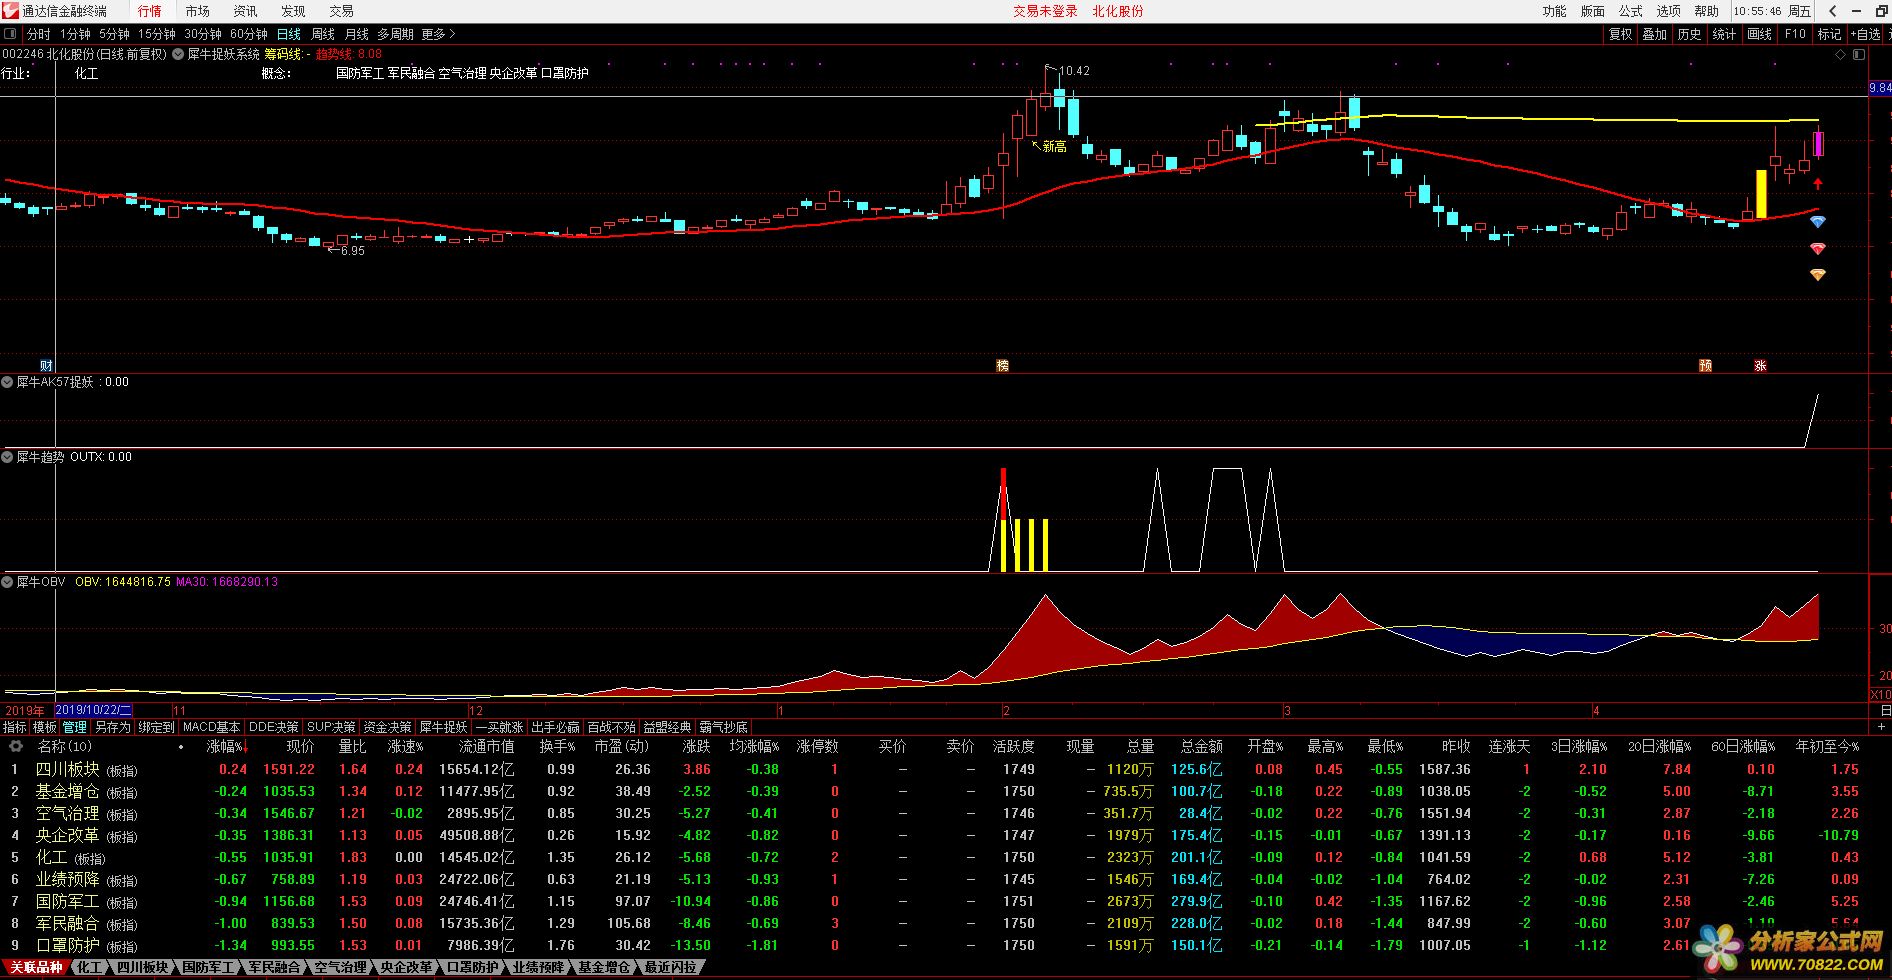Click the 叠加 overlay button
Screen dimensions: 1892x980
coord(1655,34)
